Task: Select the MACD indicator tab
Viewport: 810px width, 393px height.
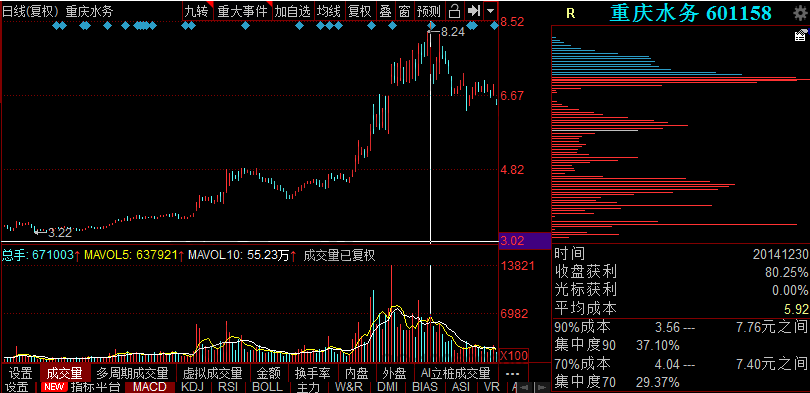Action: (x=150, y=387)
